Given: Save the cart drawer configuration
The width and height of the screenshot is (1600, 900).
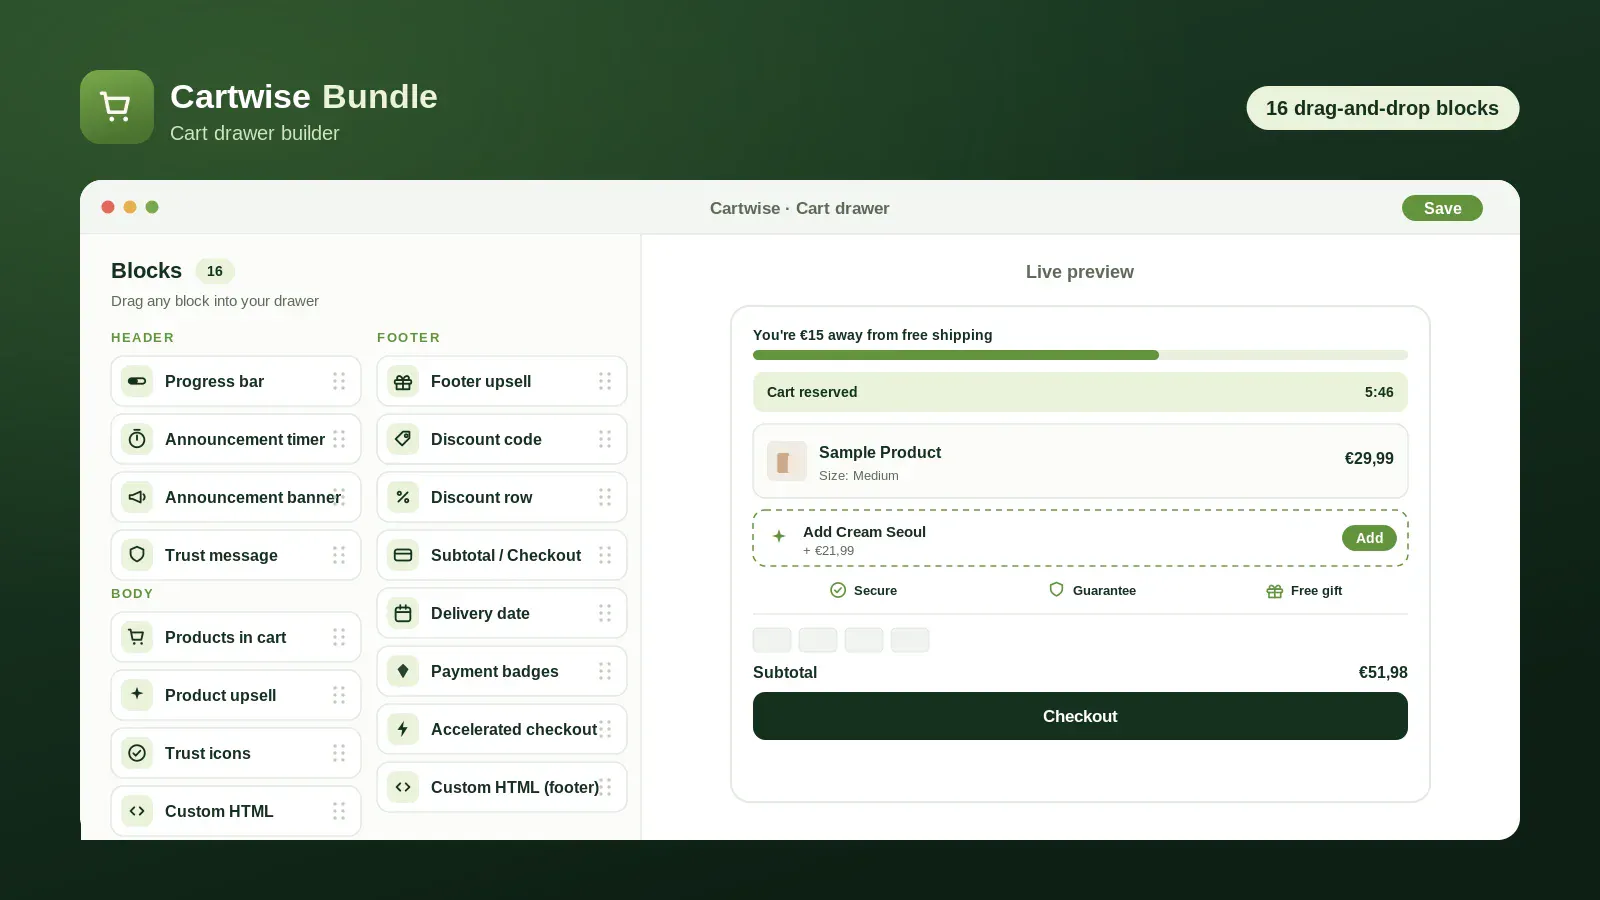Looking at the screenshot, I should (1442, 208).
